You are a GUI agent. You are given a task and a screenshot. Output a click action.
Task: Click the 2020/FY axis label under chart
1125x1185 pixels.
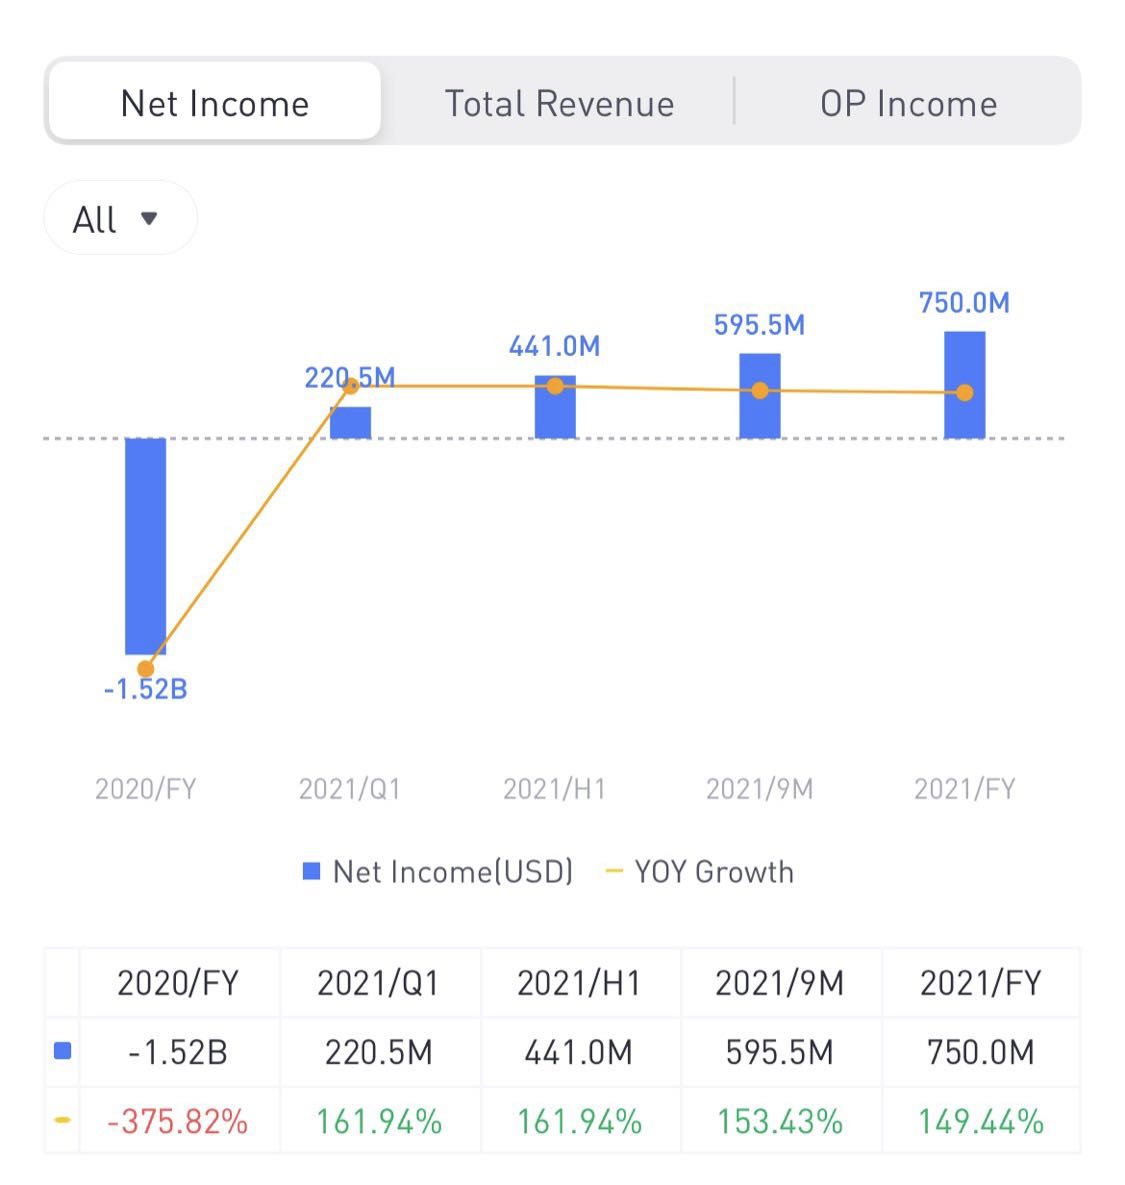coord(145,789)
